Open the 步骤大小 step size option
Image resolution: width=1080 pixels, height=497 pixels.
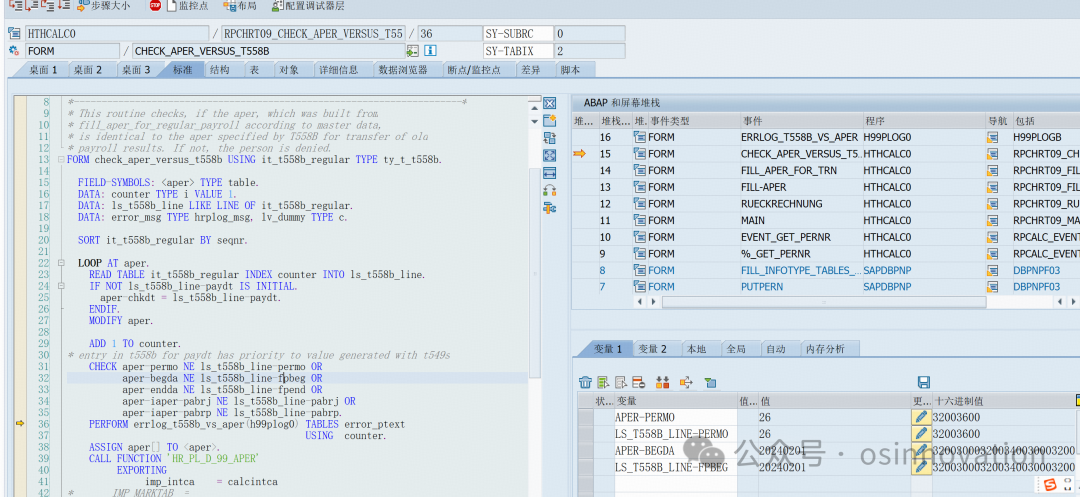[x=103, y=6]
